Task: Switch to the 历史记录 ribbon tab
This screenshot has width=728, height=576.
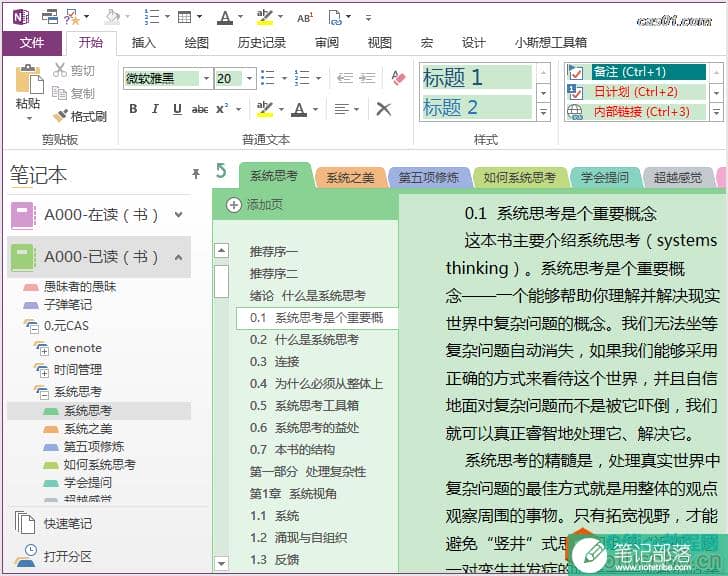Action: click(x=261, y=43)
